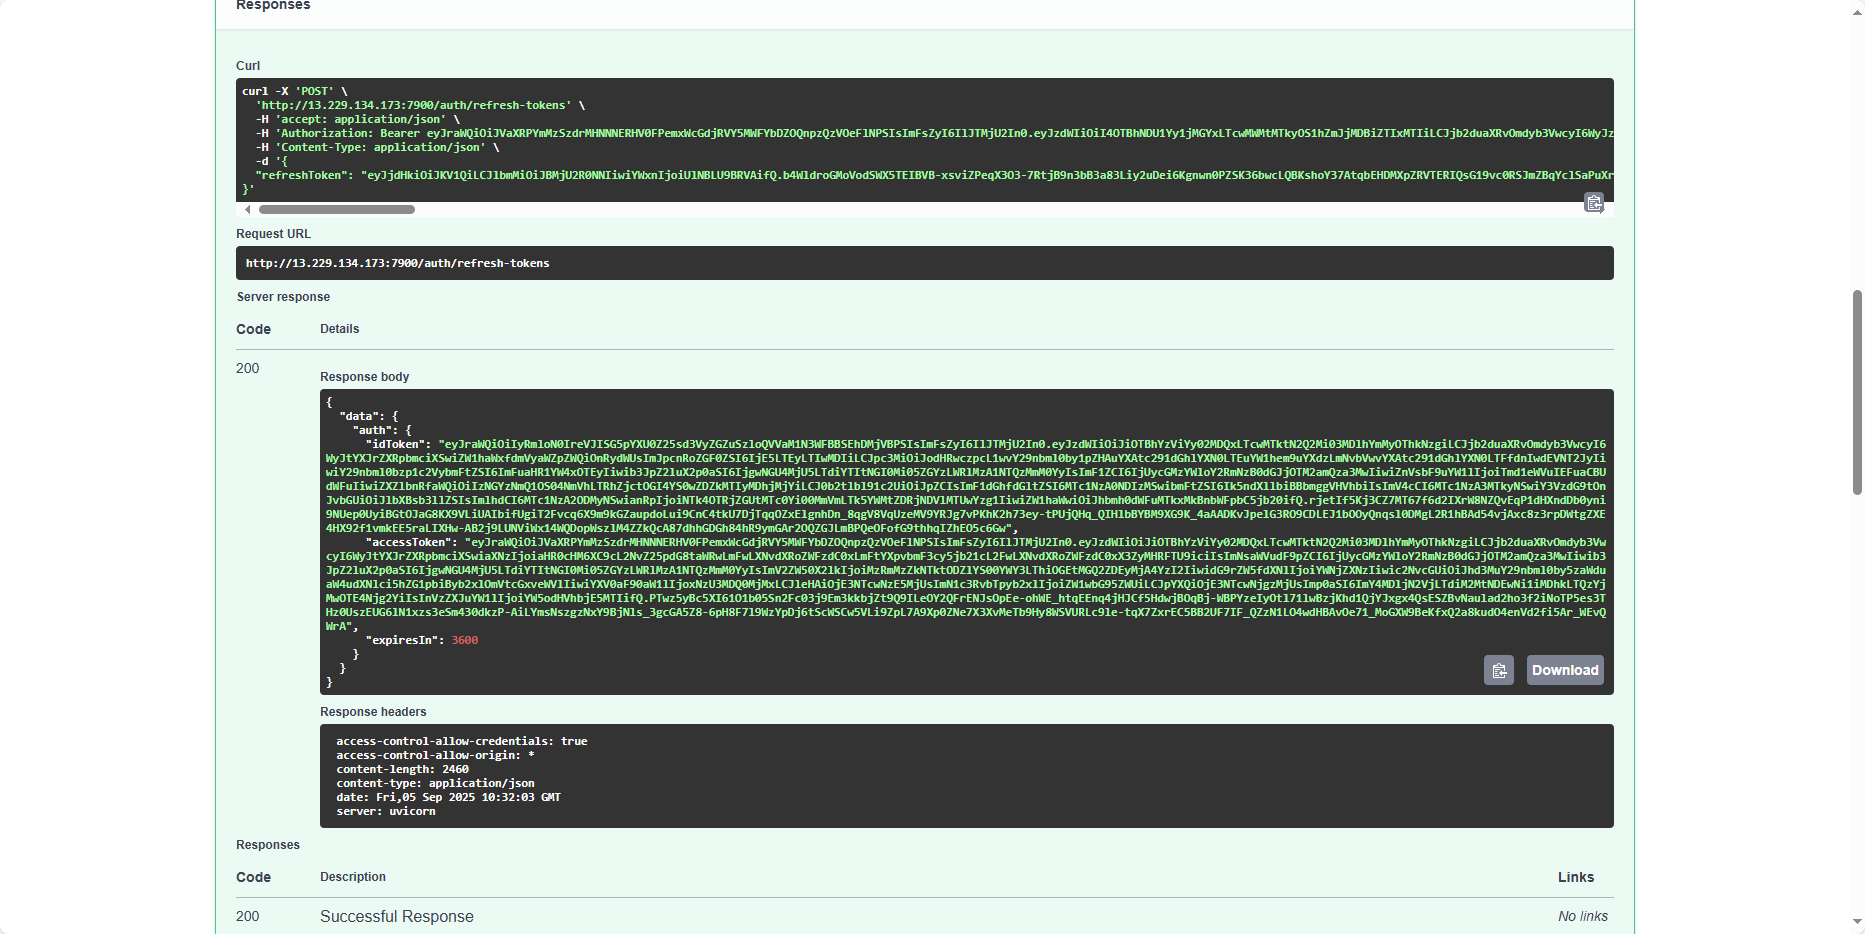Image resolution: width=1865 pixels, height=934 pixels.
Task: Click the page scrollbar's down arrow
Action: point(1857,922)
